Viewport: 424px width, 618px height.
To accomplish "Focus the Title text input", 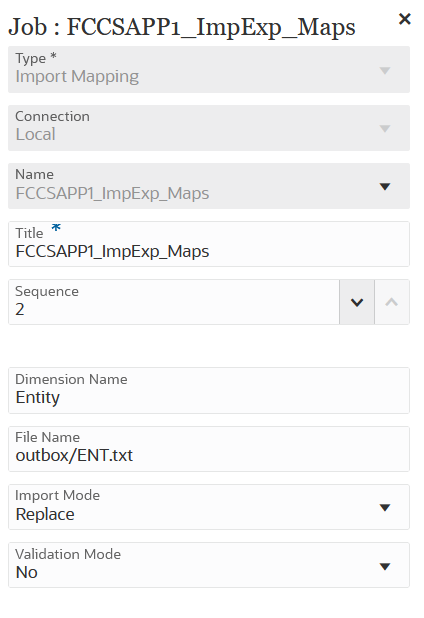I will 209,244.
